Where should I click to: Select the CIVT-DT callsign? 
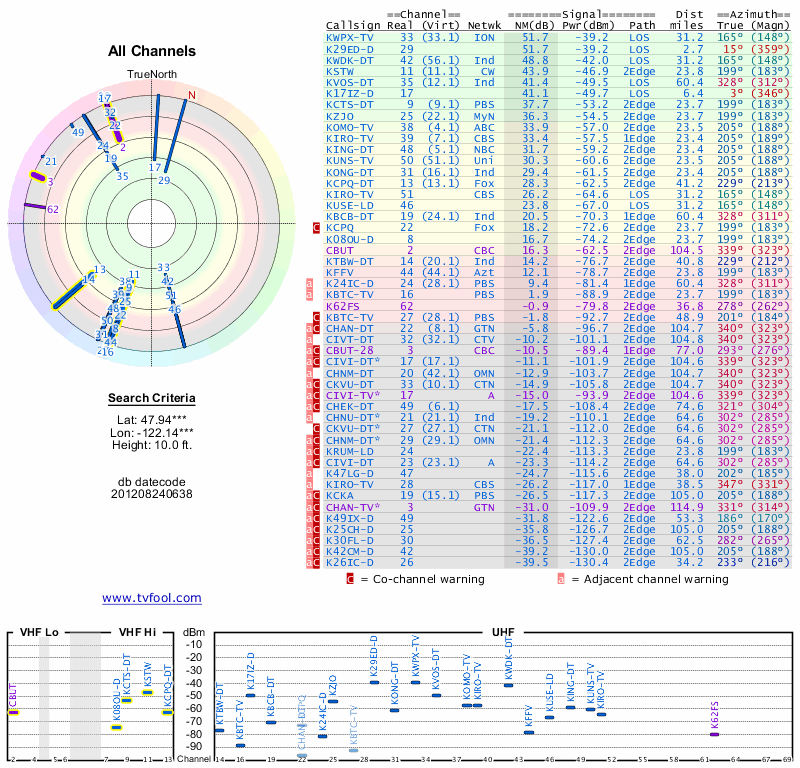pyautogui.click(x=349, y=340)
